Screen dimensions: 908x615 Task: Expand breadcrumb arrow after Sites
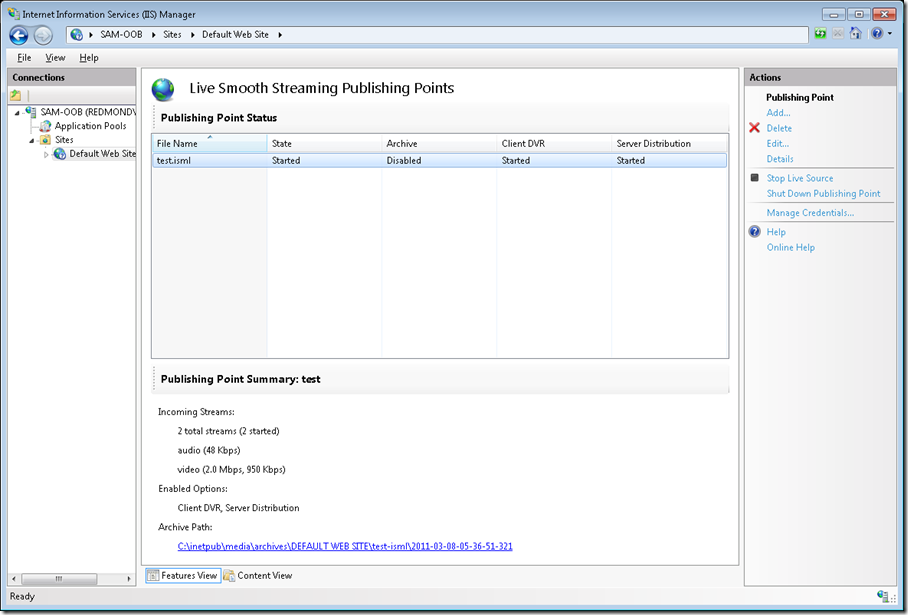[x=193, y=35]
